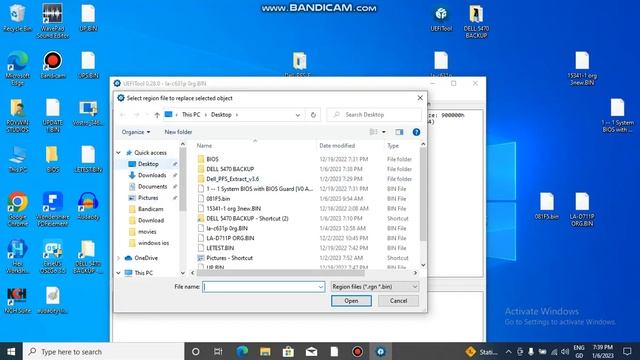Screen dimensions: 640x360
Task: Open the volume control in tray
Action: [x=564, y=351]
